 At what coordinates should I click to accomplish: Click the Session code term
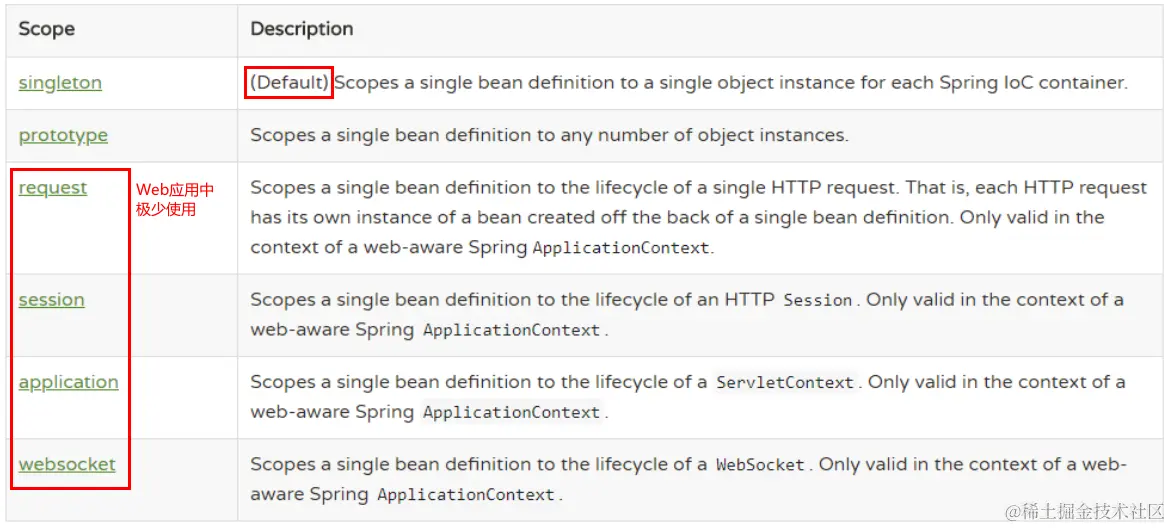818,300
